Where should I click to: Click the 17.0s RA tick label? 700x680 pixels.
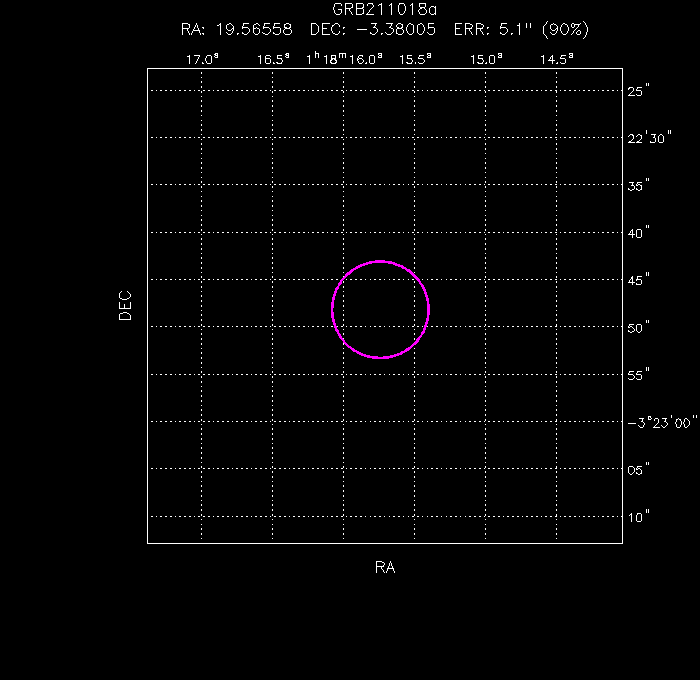click(x=202, y=59)
